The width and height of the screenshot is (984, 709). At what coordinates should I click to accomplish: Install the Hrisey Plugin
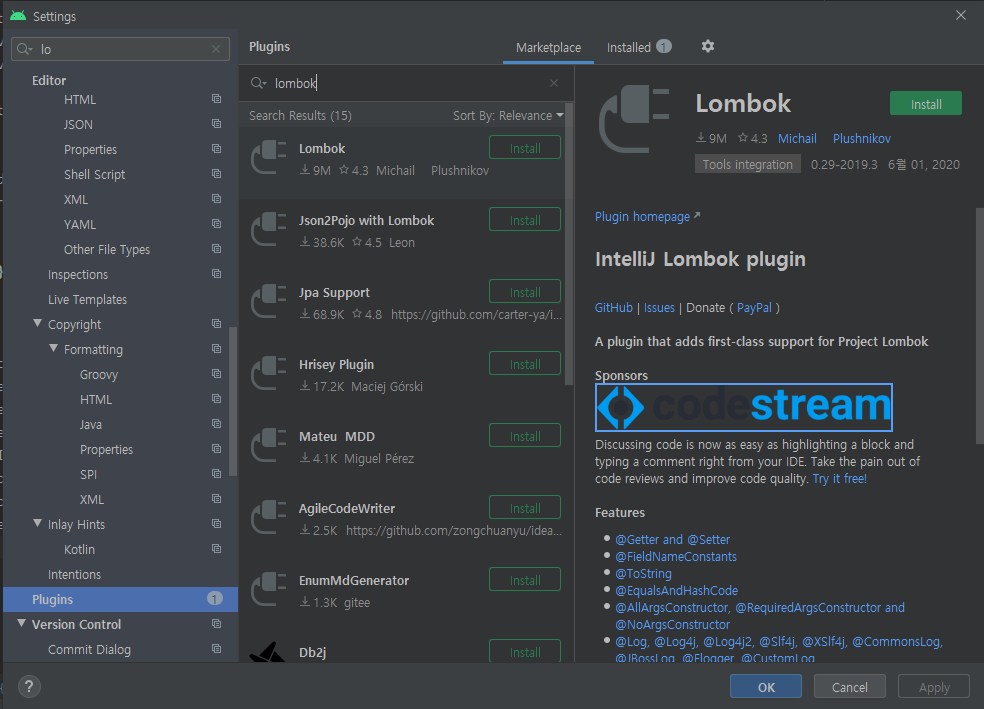point(525,365)
